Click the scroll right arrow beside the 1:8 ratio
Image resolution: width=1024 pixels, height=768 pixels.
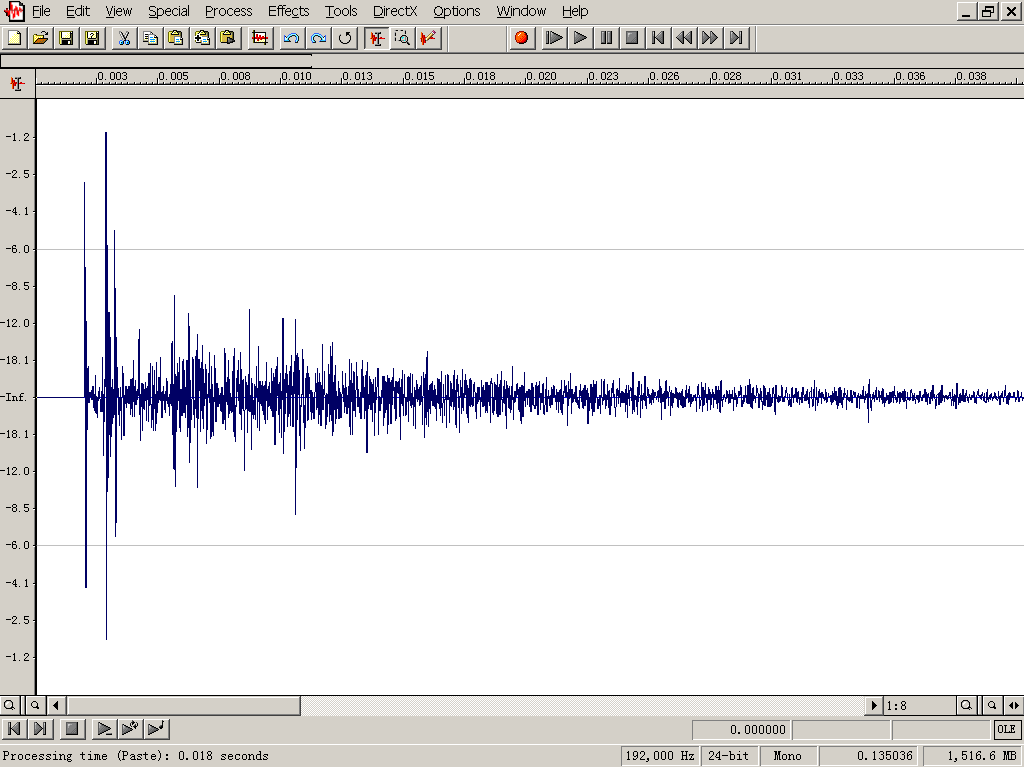tap(874, 705)
